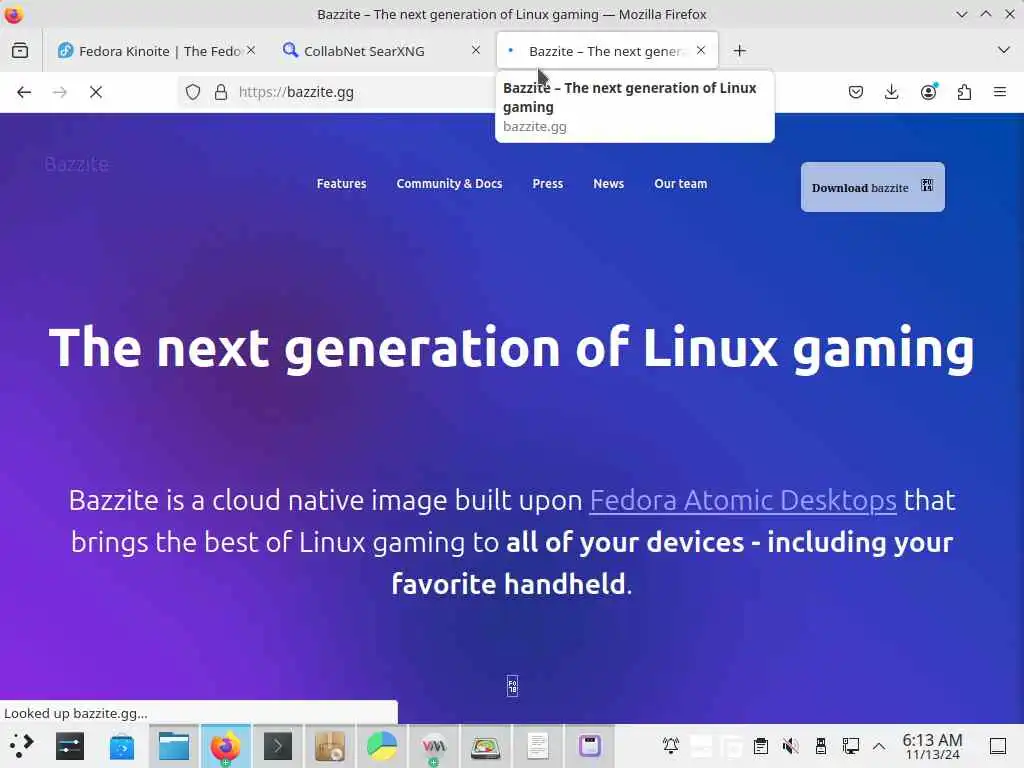Open the News nav link
This screenshot has height=768, width=1024.
tap(609, 184)
